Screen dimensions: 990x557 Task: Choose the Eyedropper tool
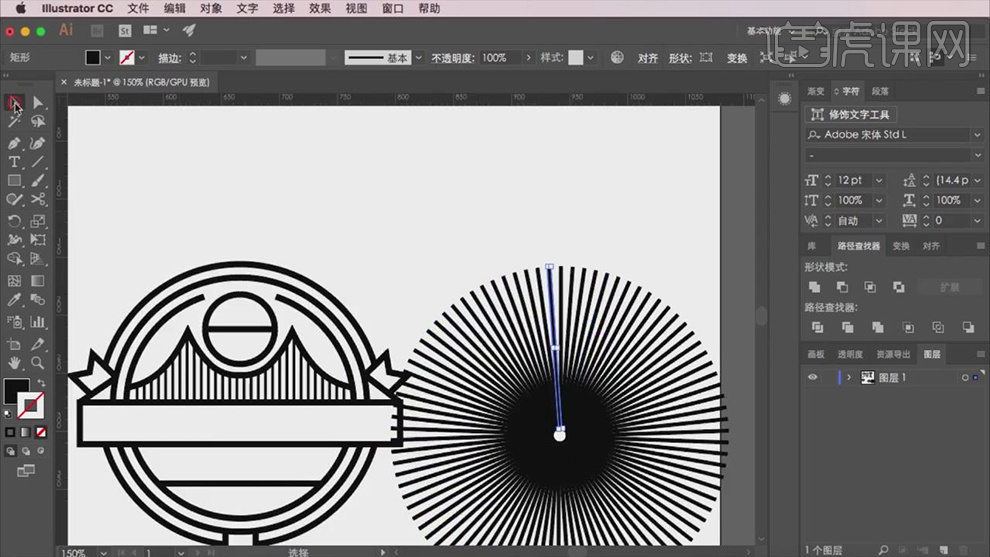pos(14,300)
